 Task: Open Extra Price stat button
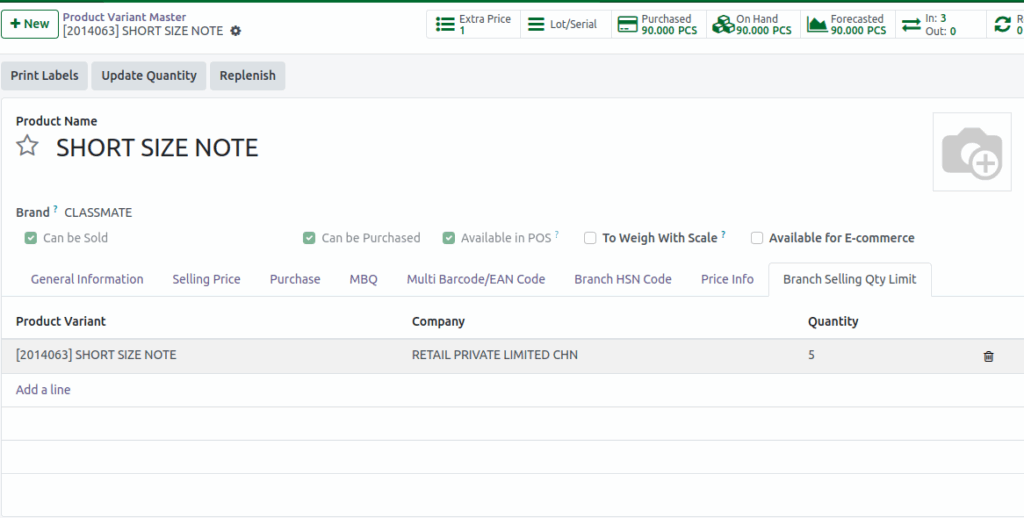point(473,24)
